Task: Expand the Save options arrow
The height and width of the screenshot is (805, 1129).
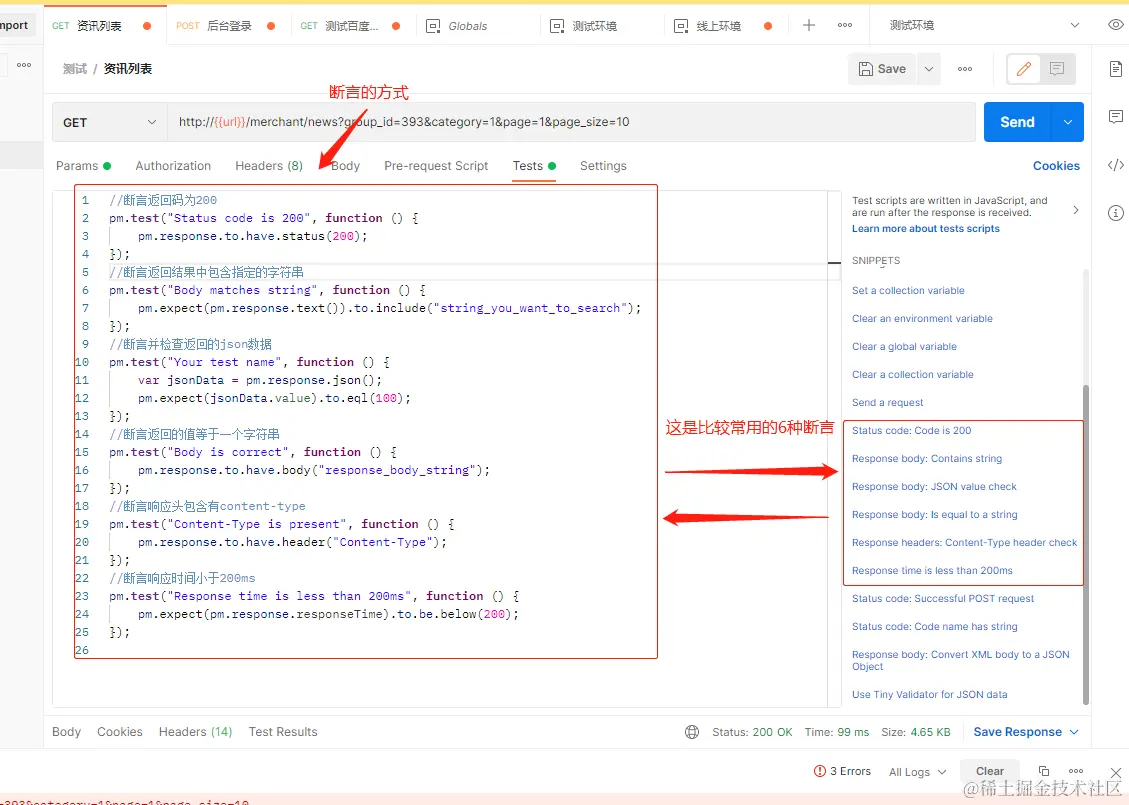Action: coord(929,69)
